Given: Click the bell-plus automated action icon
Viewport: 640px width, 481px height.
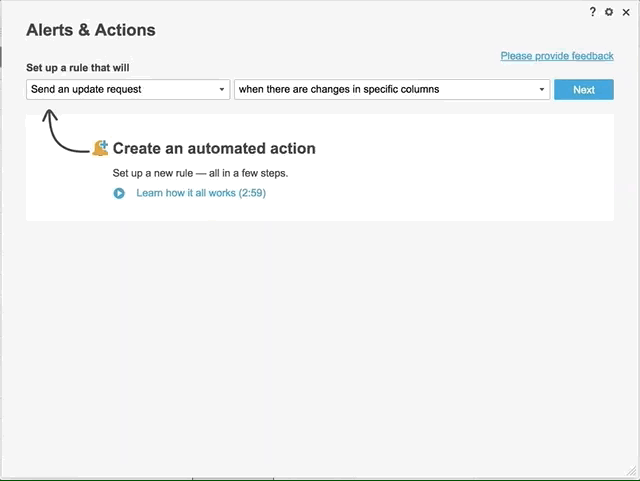Looking at the screenshot, I should (100, 148).
